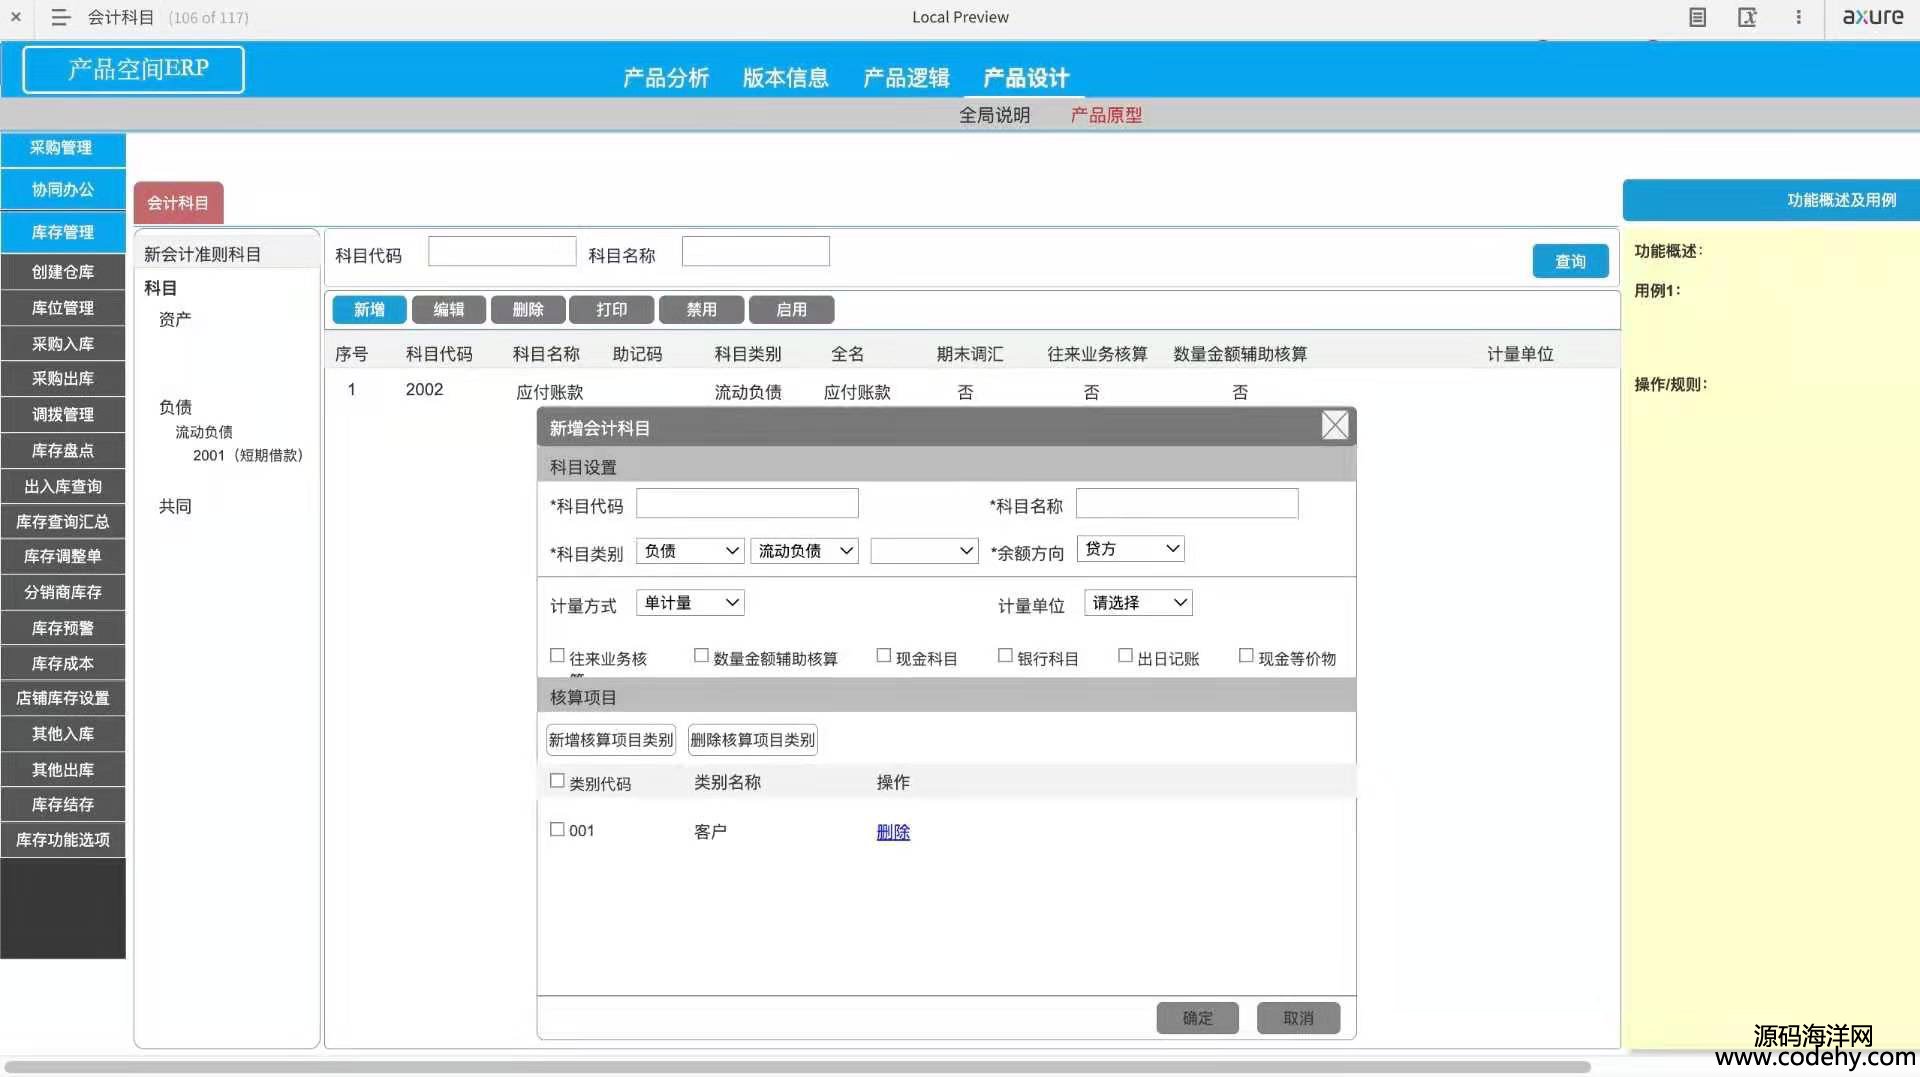Open the 产品原型 sub tab
1920x1077 pixels.
tap(1106, 115)
